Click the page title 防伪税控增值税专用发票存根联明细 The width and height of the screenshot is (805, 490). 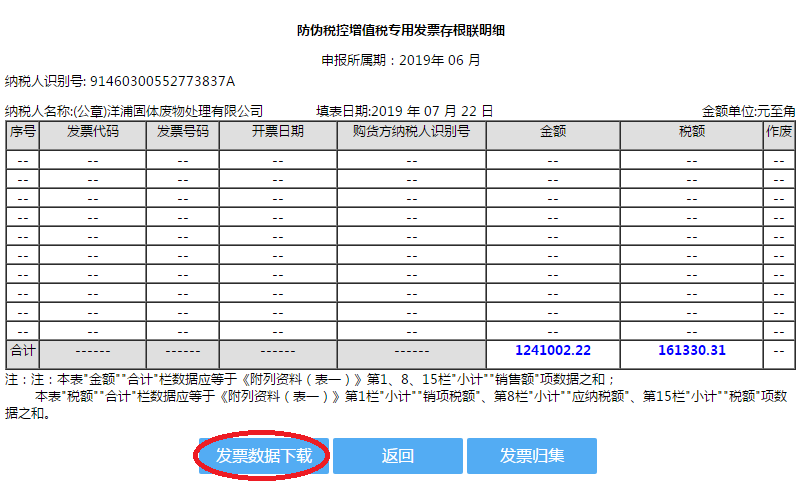tap(401, 30)
